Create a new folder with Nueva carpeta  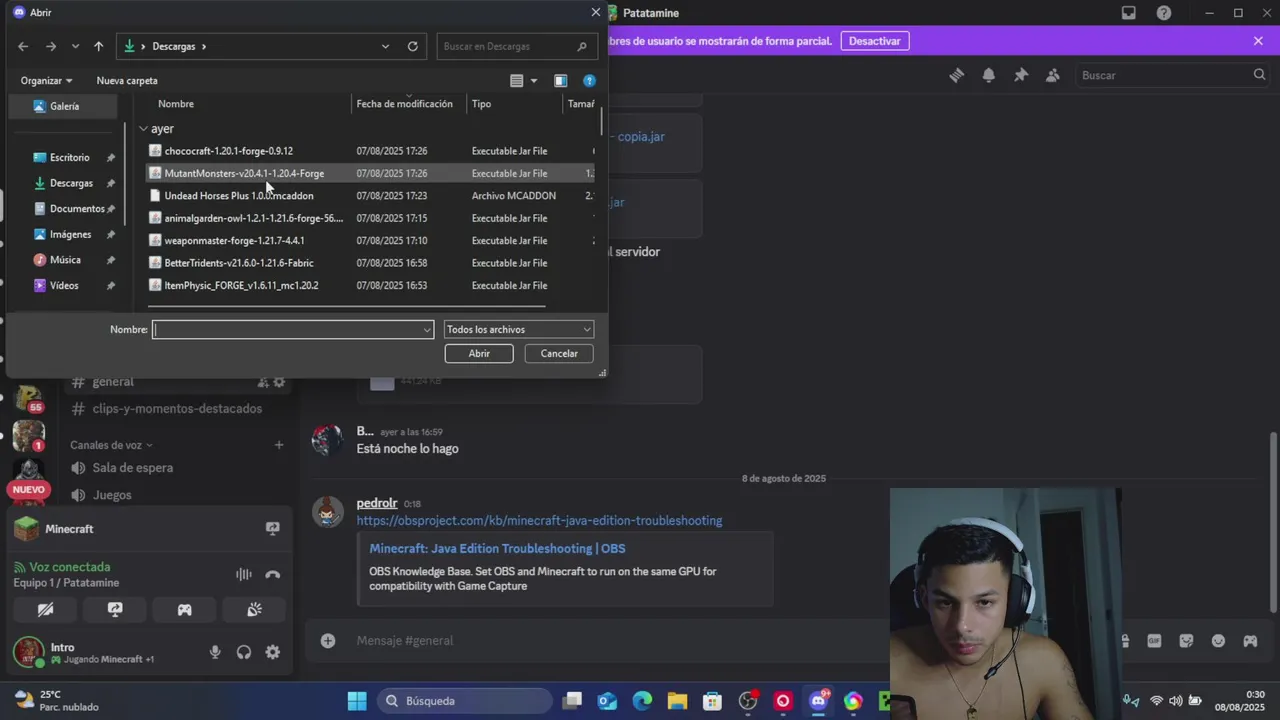(127, 81)
